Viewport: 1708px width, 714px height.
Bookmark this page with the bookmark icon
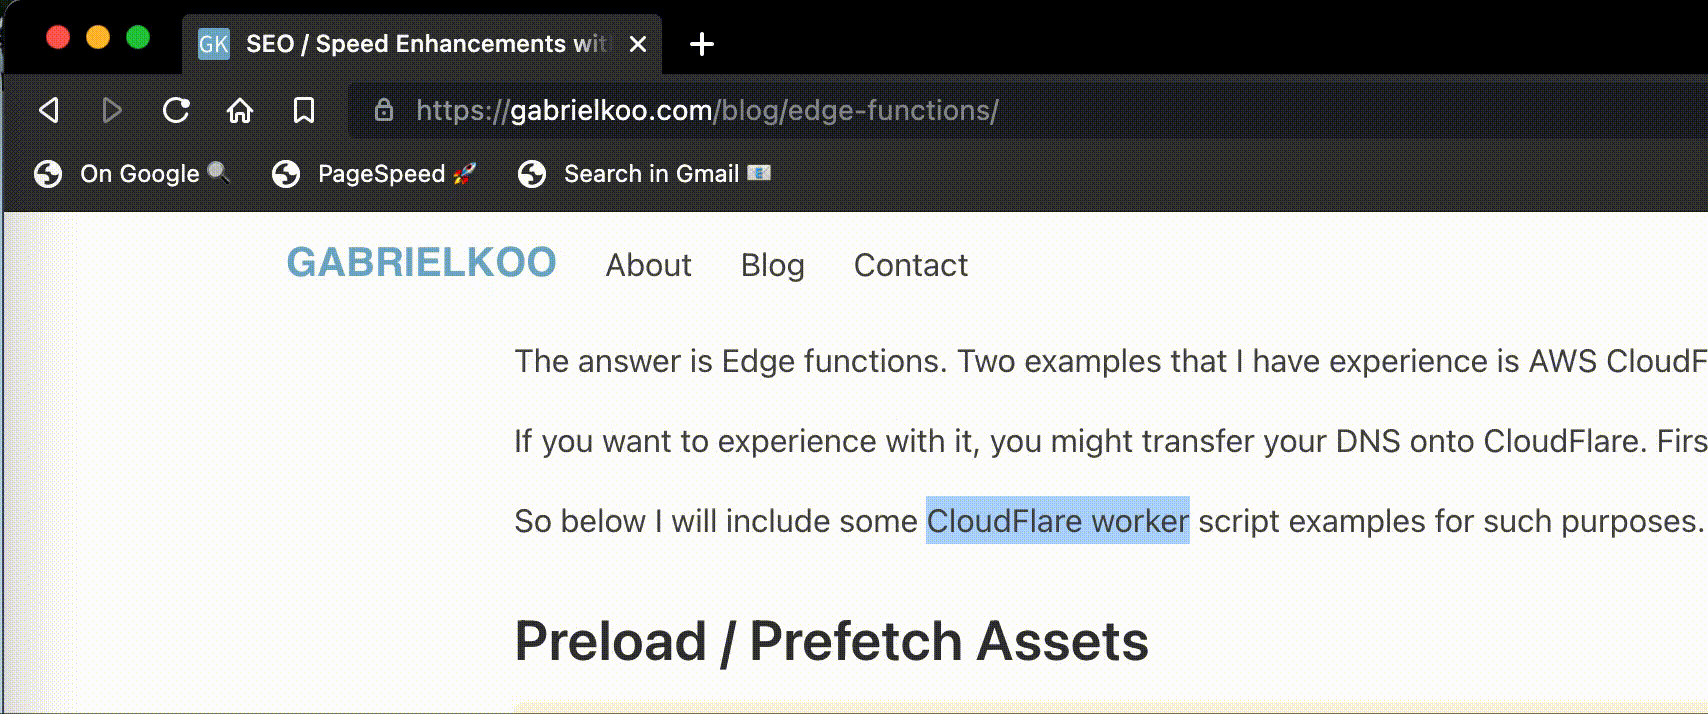304,110
